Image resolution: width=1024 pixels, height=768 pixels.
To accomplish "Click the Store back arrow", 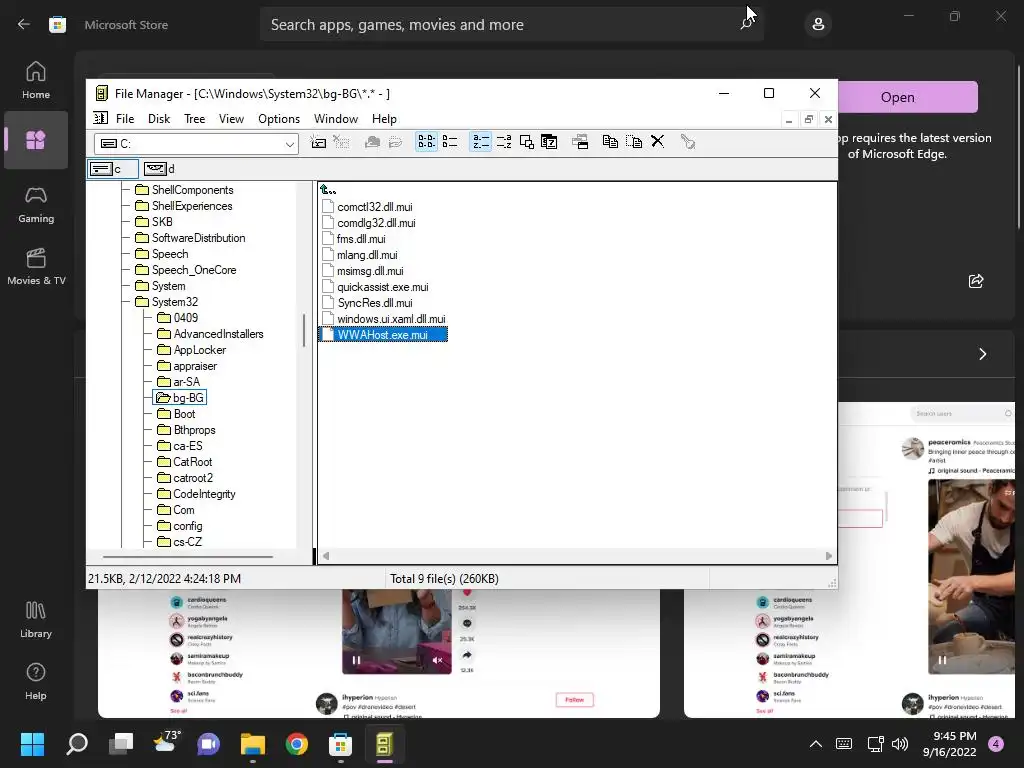I will coord(24,25).
